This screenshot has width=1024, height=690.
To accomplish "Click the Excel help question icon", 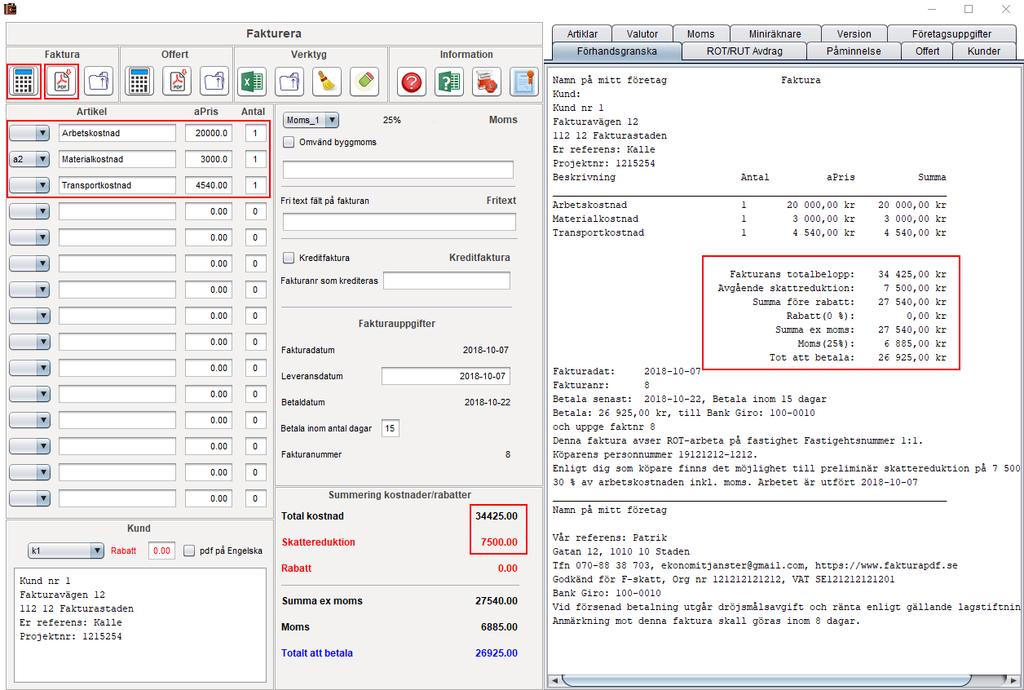I will point(449,82).
